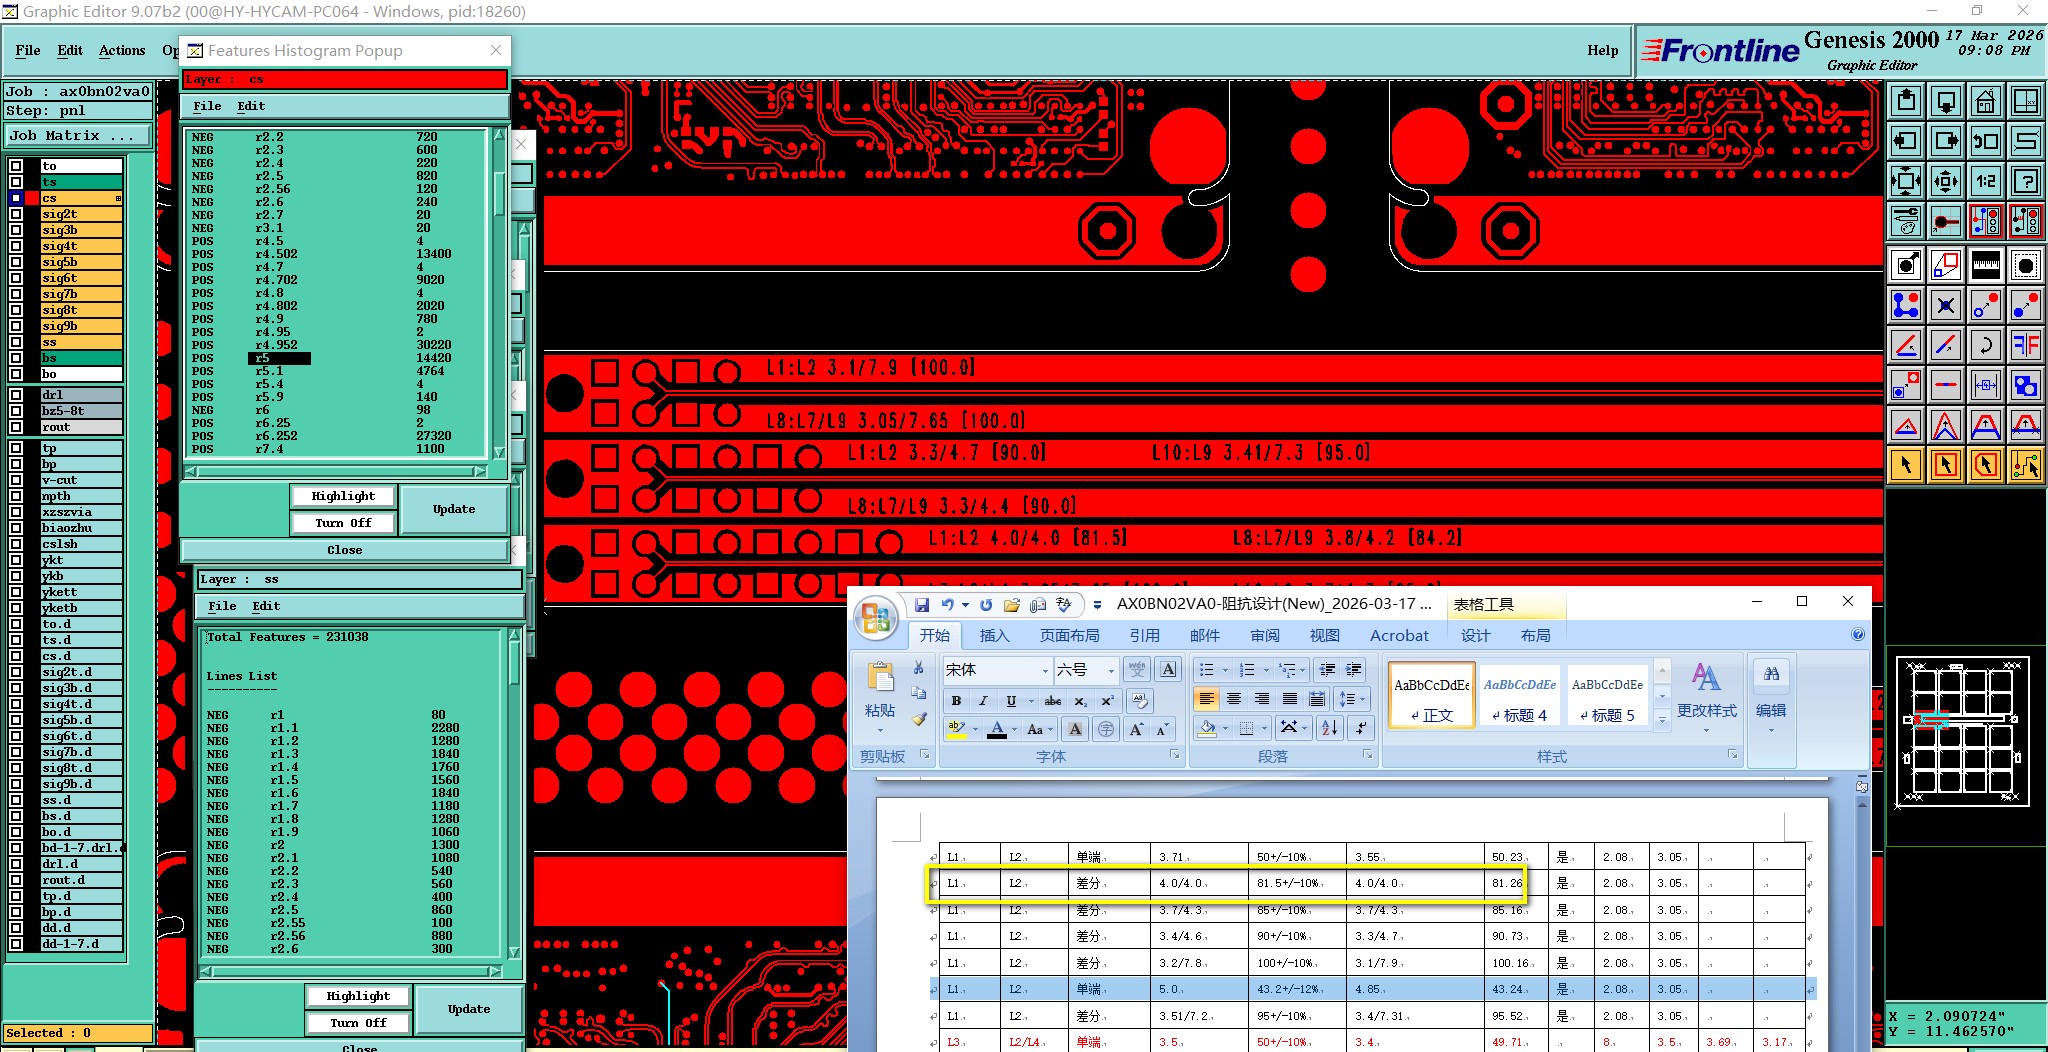Toggle visibility checkbox for layer v-cut

(16, 480)
